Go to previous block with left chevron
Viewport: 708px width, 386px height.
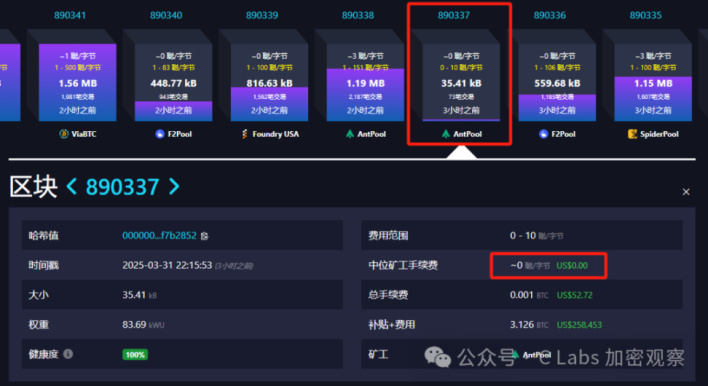coord(71,186)
